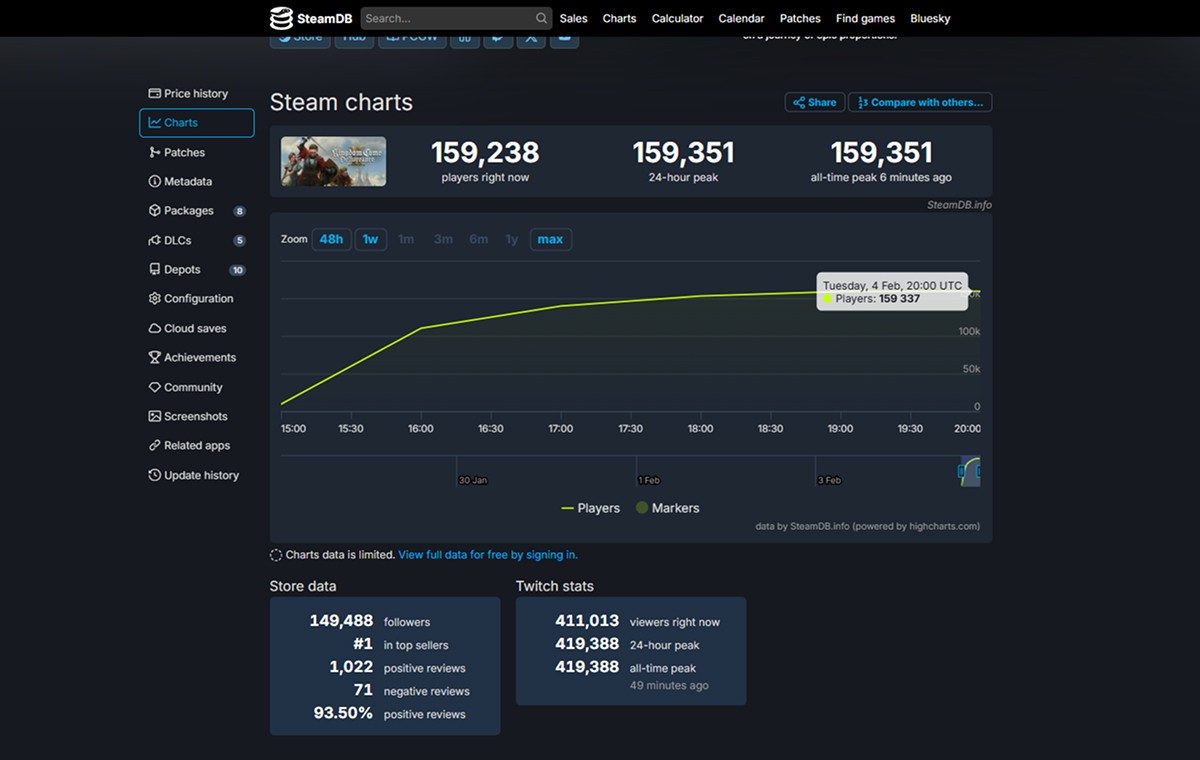The image size is (1200, 760).
Task: Click the 6m zoom option
Action: [479, 239]
